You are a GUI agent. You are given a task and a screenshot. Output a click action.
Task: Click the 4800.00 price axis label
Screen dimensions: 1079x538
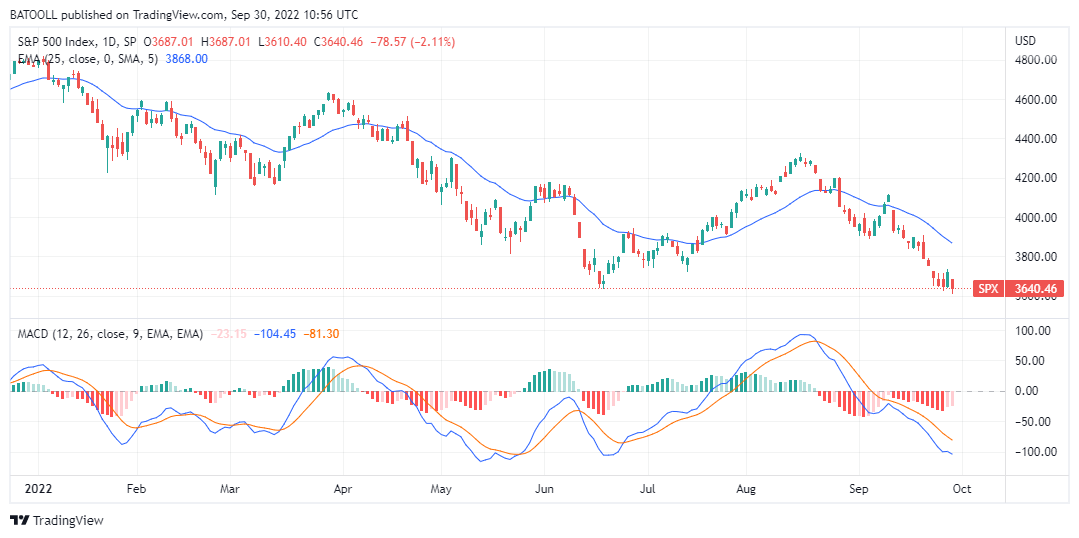pos(1035,60)
